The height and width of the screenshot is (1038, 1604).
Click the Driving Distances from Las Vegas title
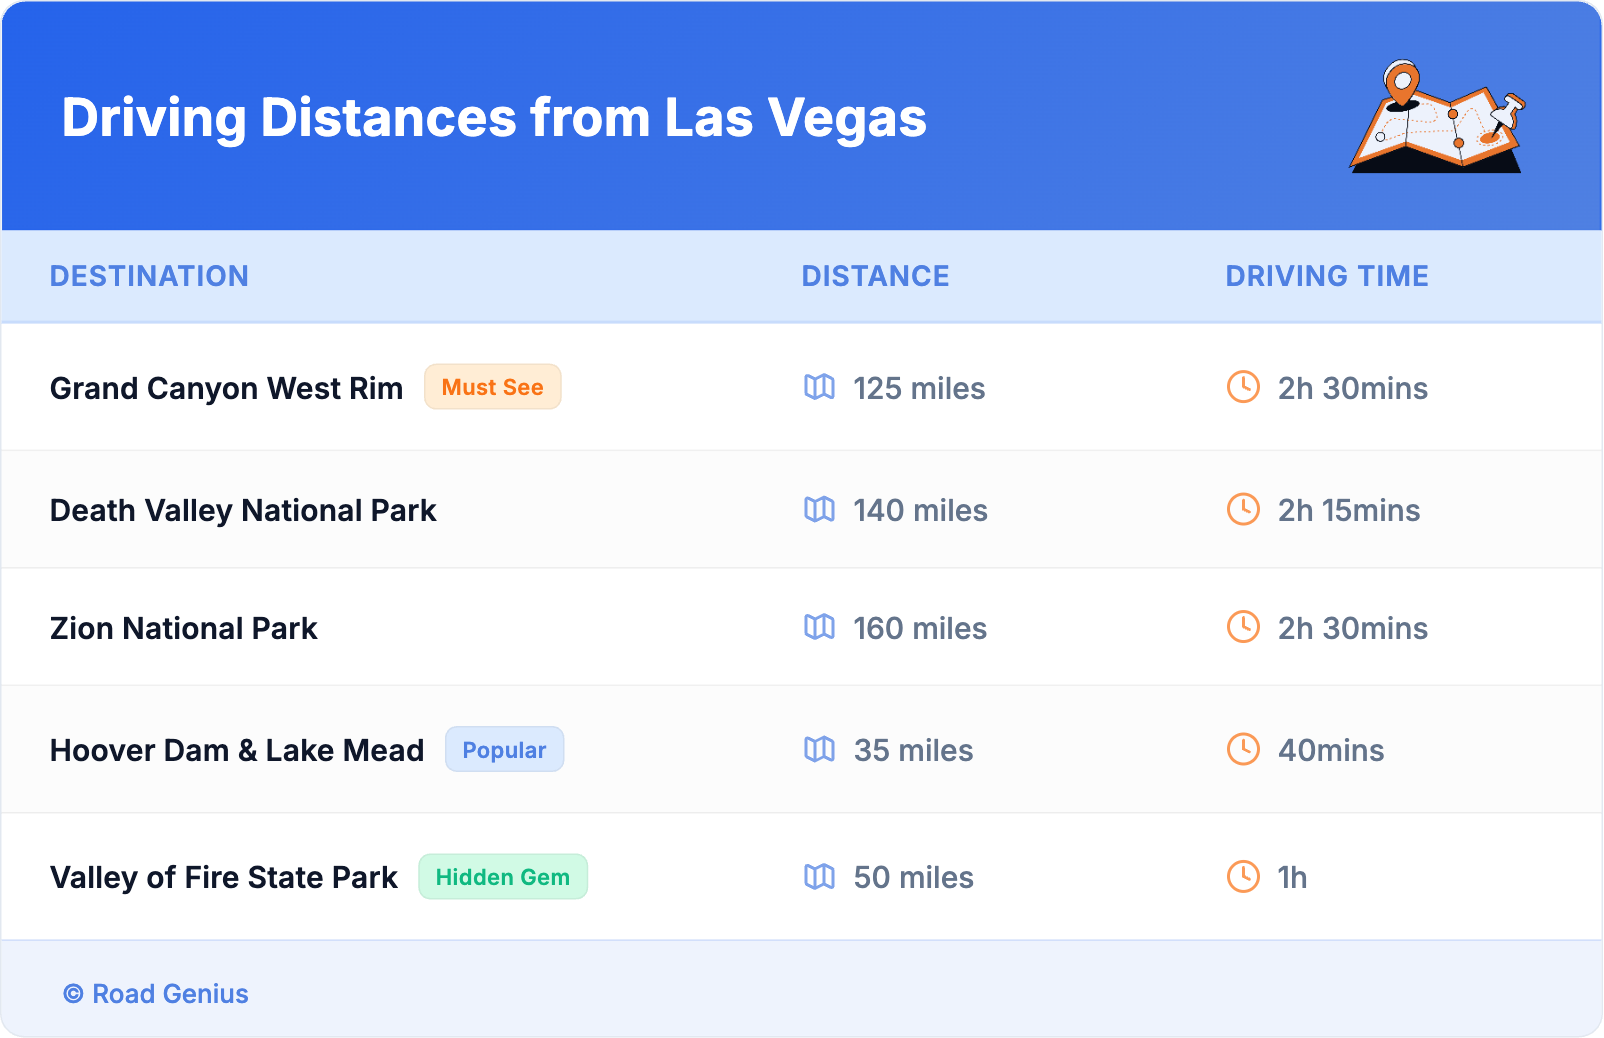click(494, 118)
